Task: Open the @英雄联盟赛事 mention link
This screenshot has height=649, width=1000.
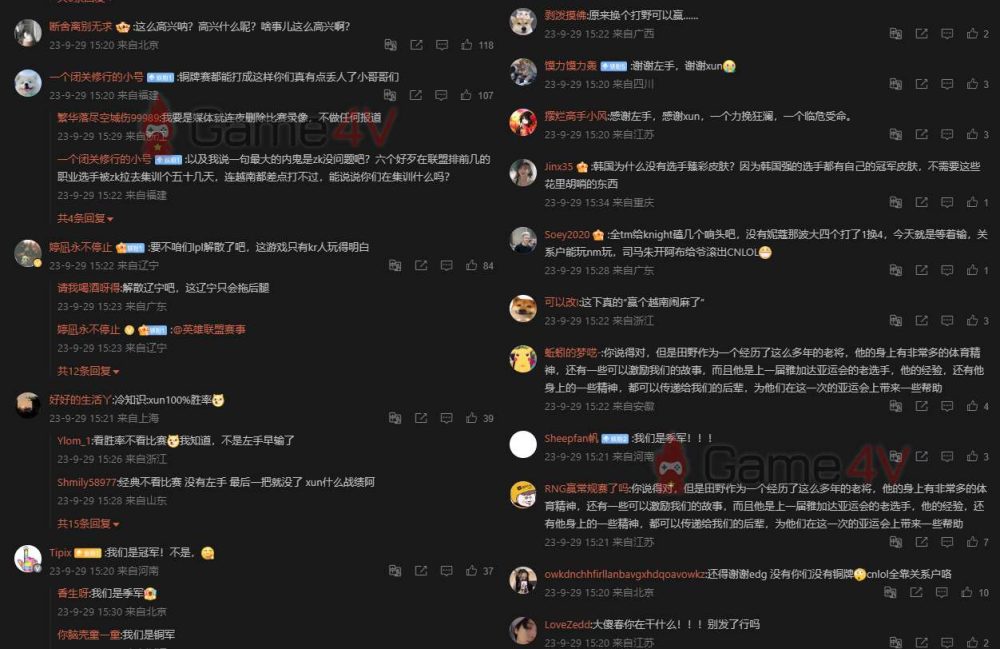Action: (209, 330)
